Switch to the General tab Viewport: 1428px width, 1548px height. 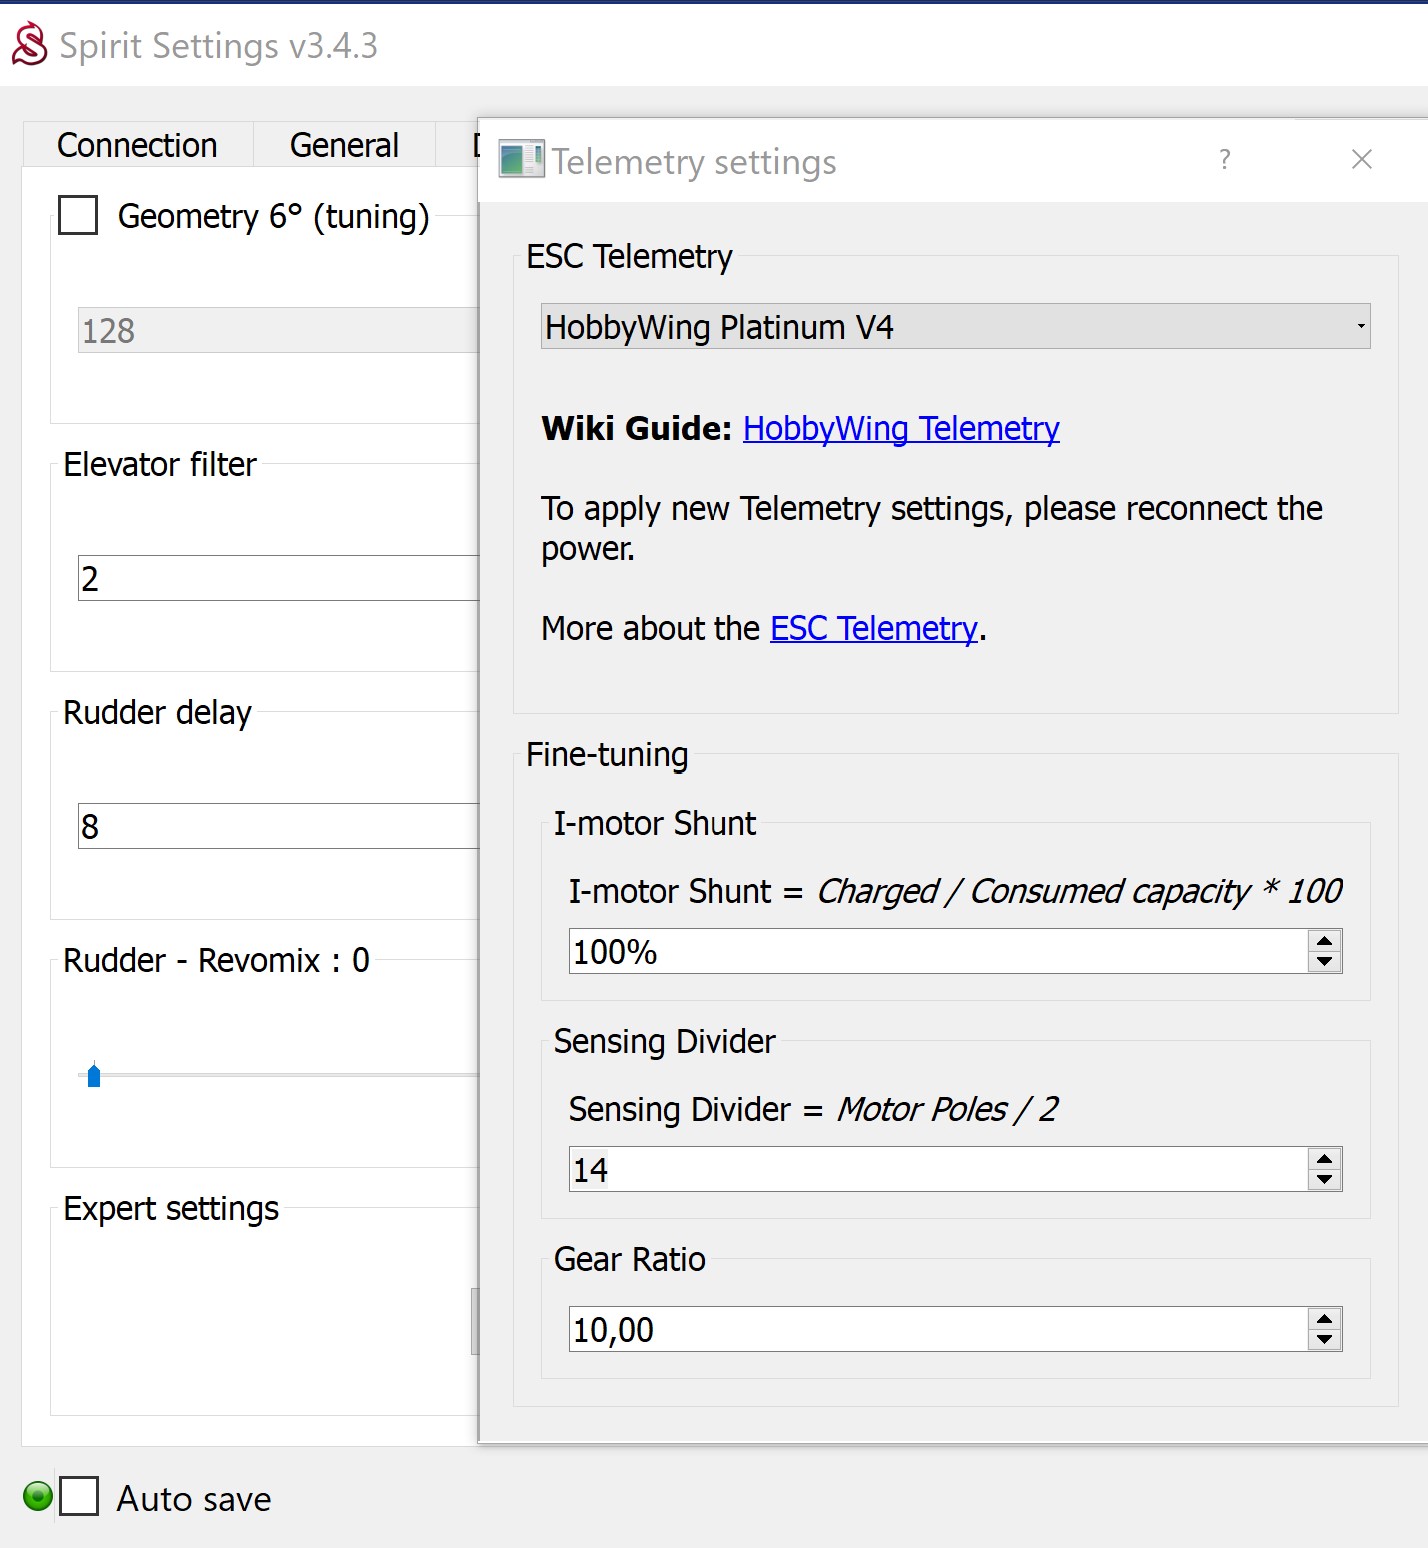(x=344, y=145)
